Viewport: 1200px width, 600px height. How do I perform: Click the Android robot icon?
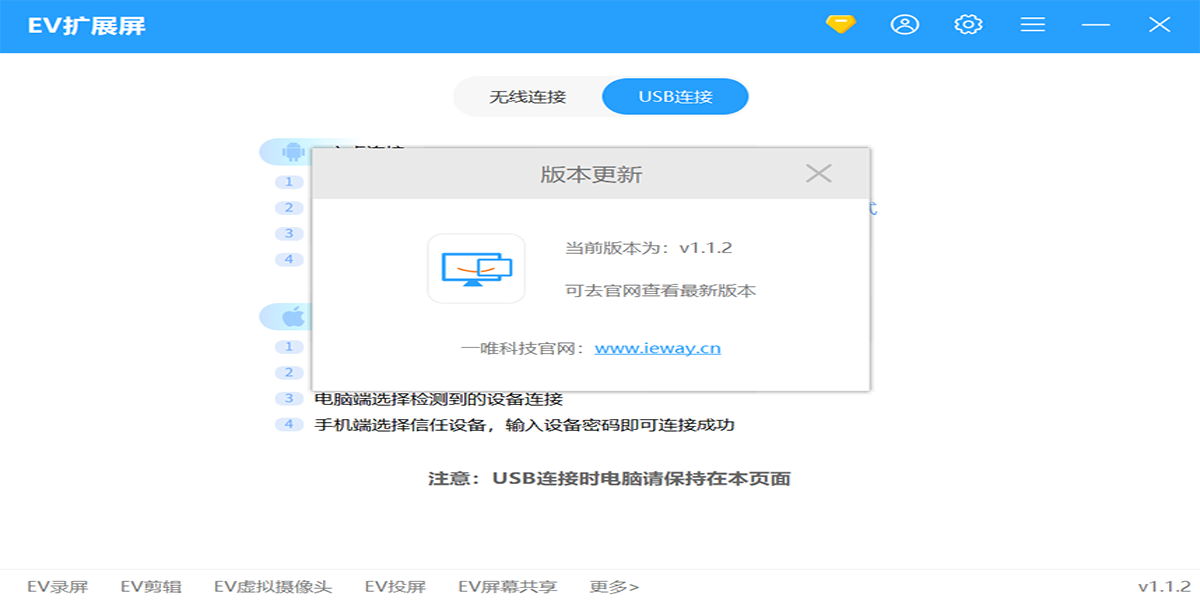[293, 152]
